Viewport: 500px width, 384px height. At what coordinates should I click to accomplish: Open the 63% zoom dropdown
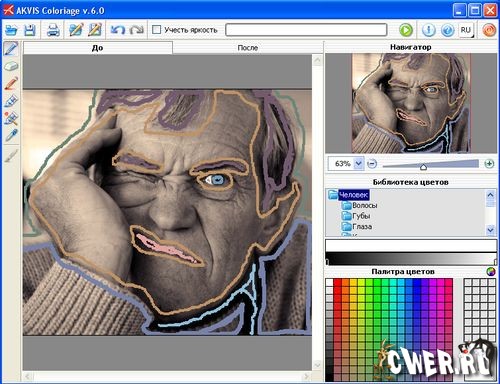(358, 164)
